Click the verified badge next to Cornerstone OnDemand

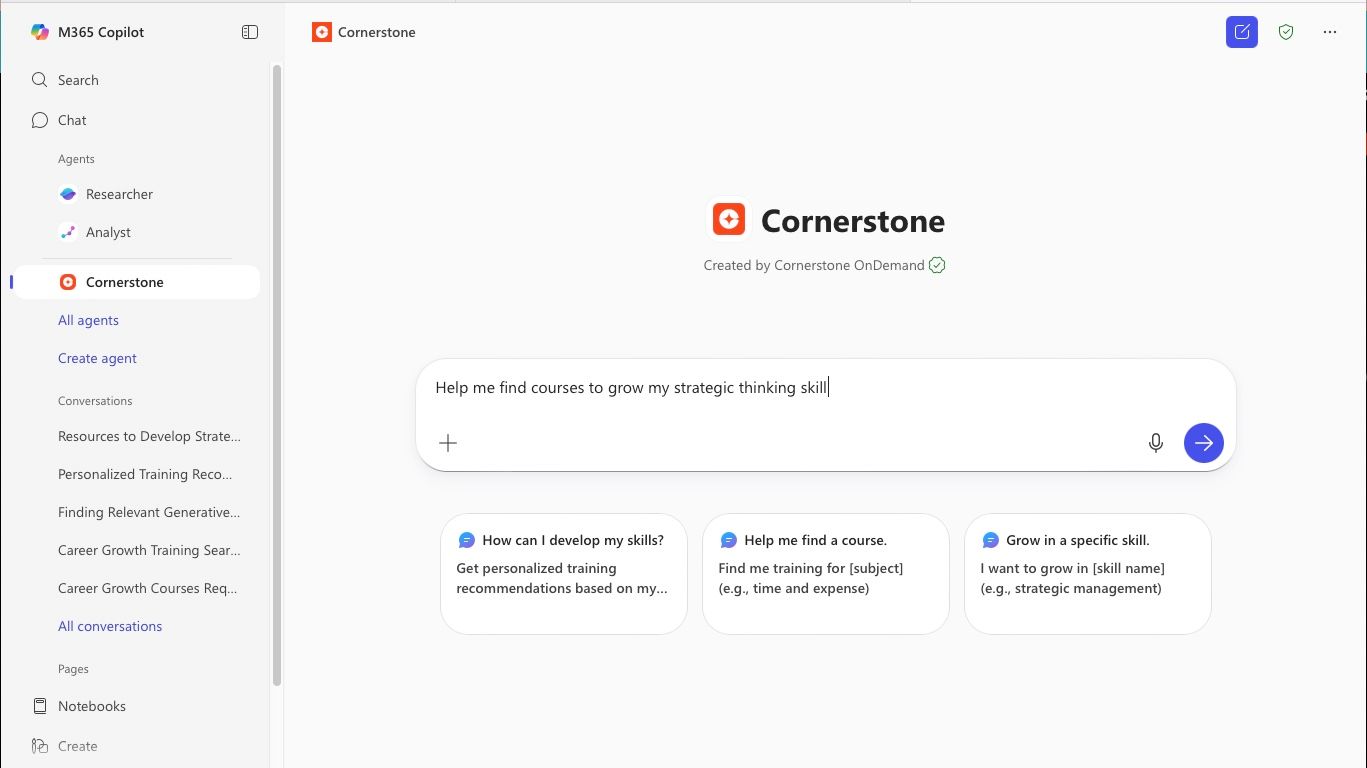(x=936, y=265)
